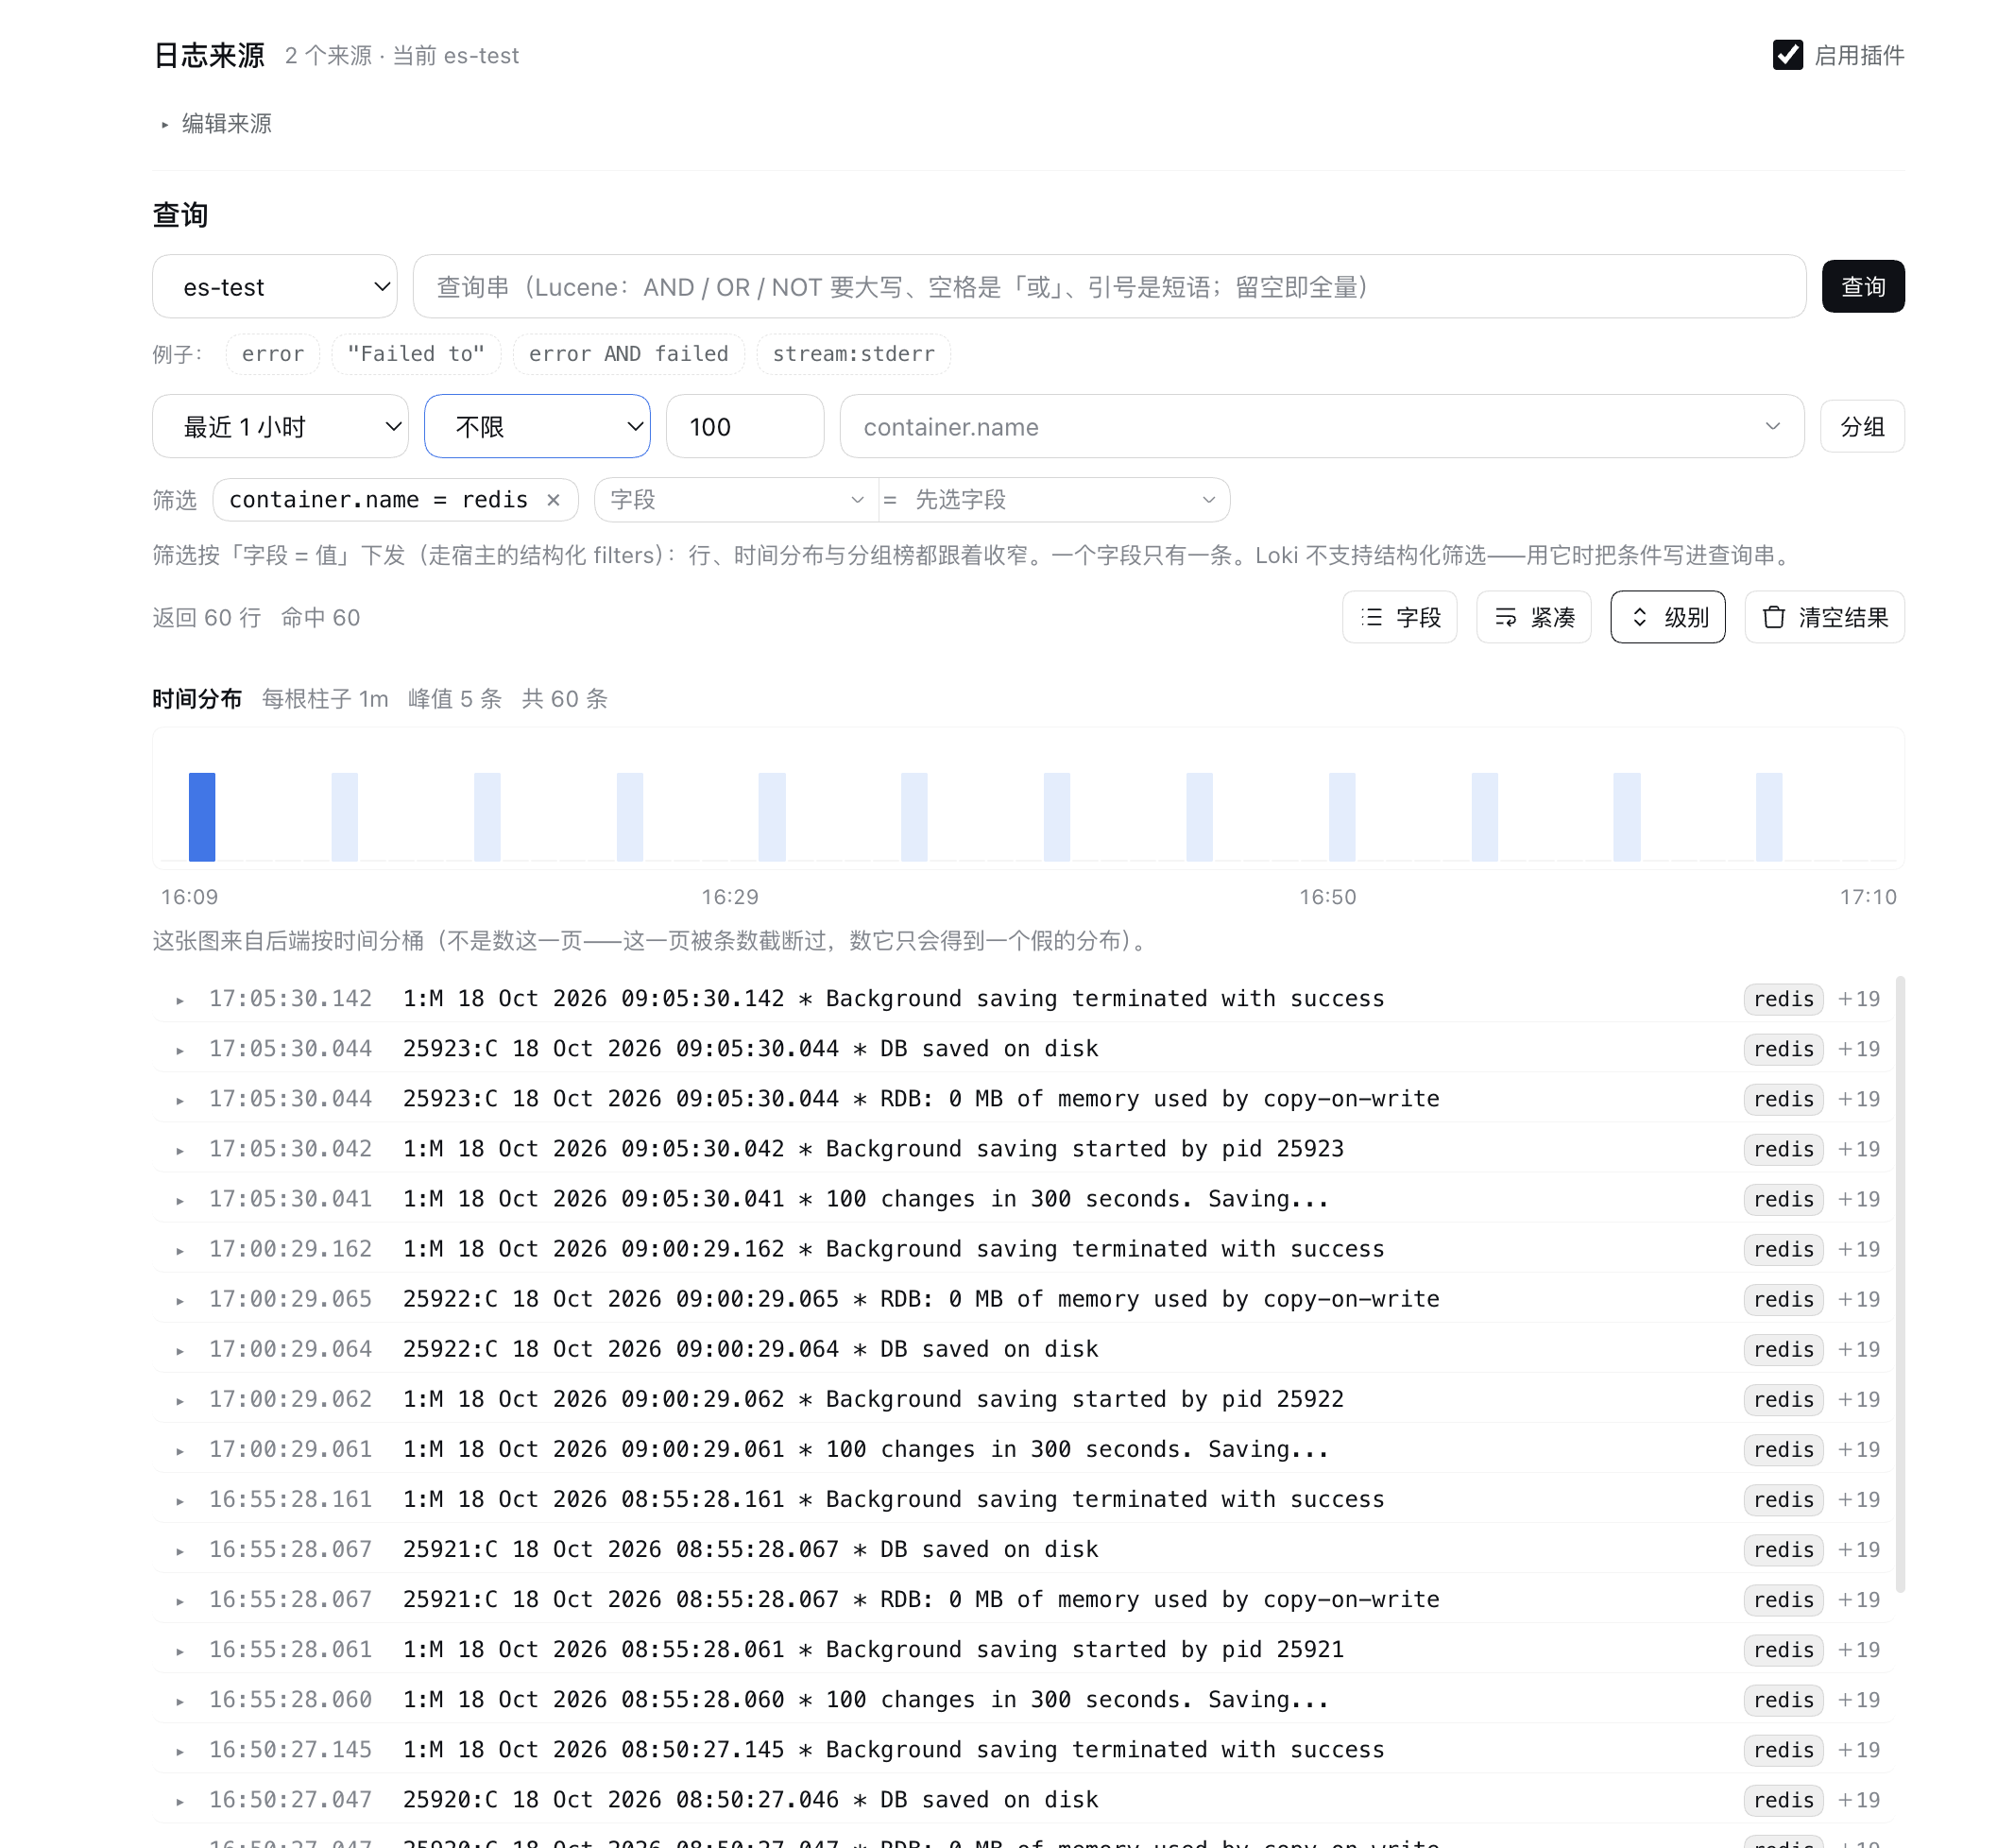The image size is (1997, 1848).
Task: Toggle the 紧凑 wrap mode button
Action: click(x=1532, y=617)
